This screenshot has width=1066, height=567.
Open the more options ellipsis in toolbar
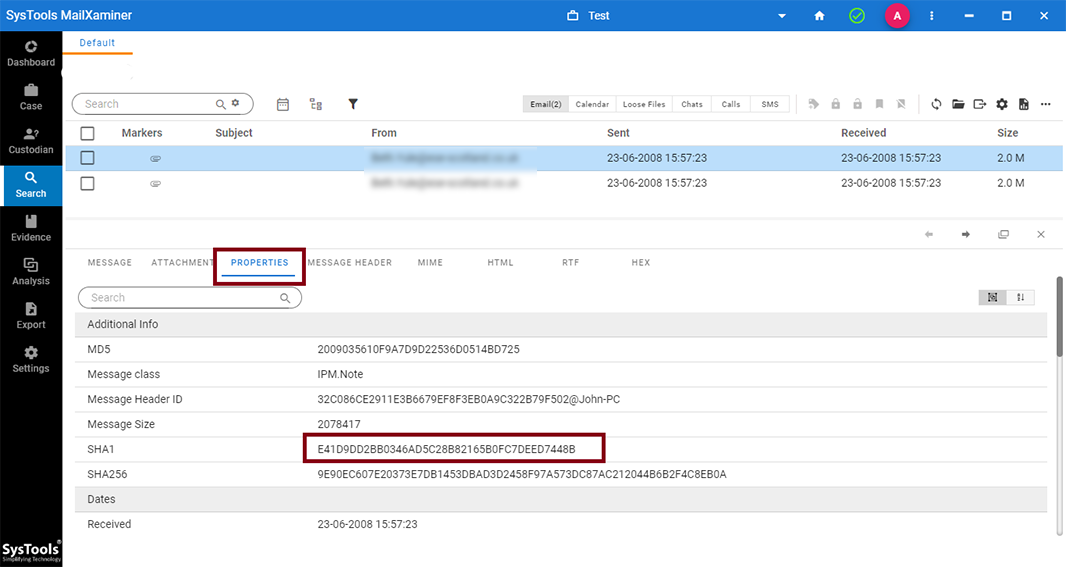1046,104
